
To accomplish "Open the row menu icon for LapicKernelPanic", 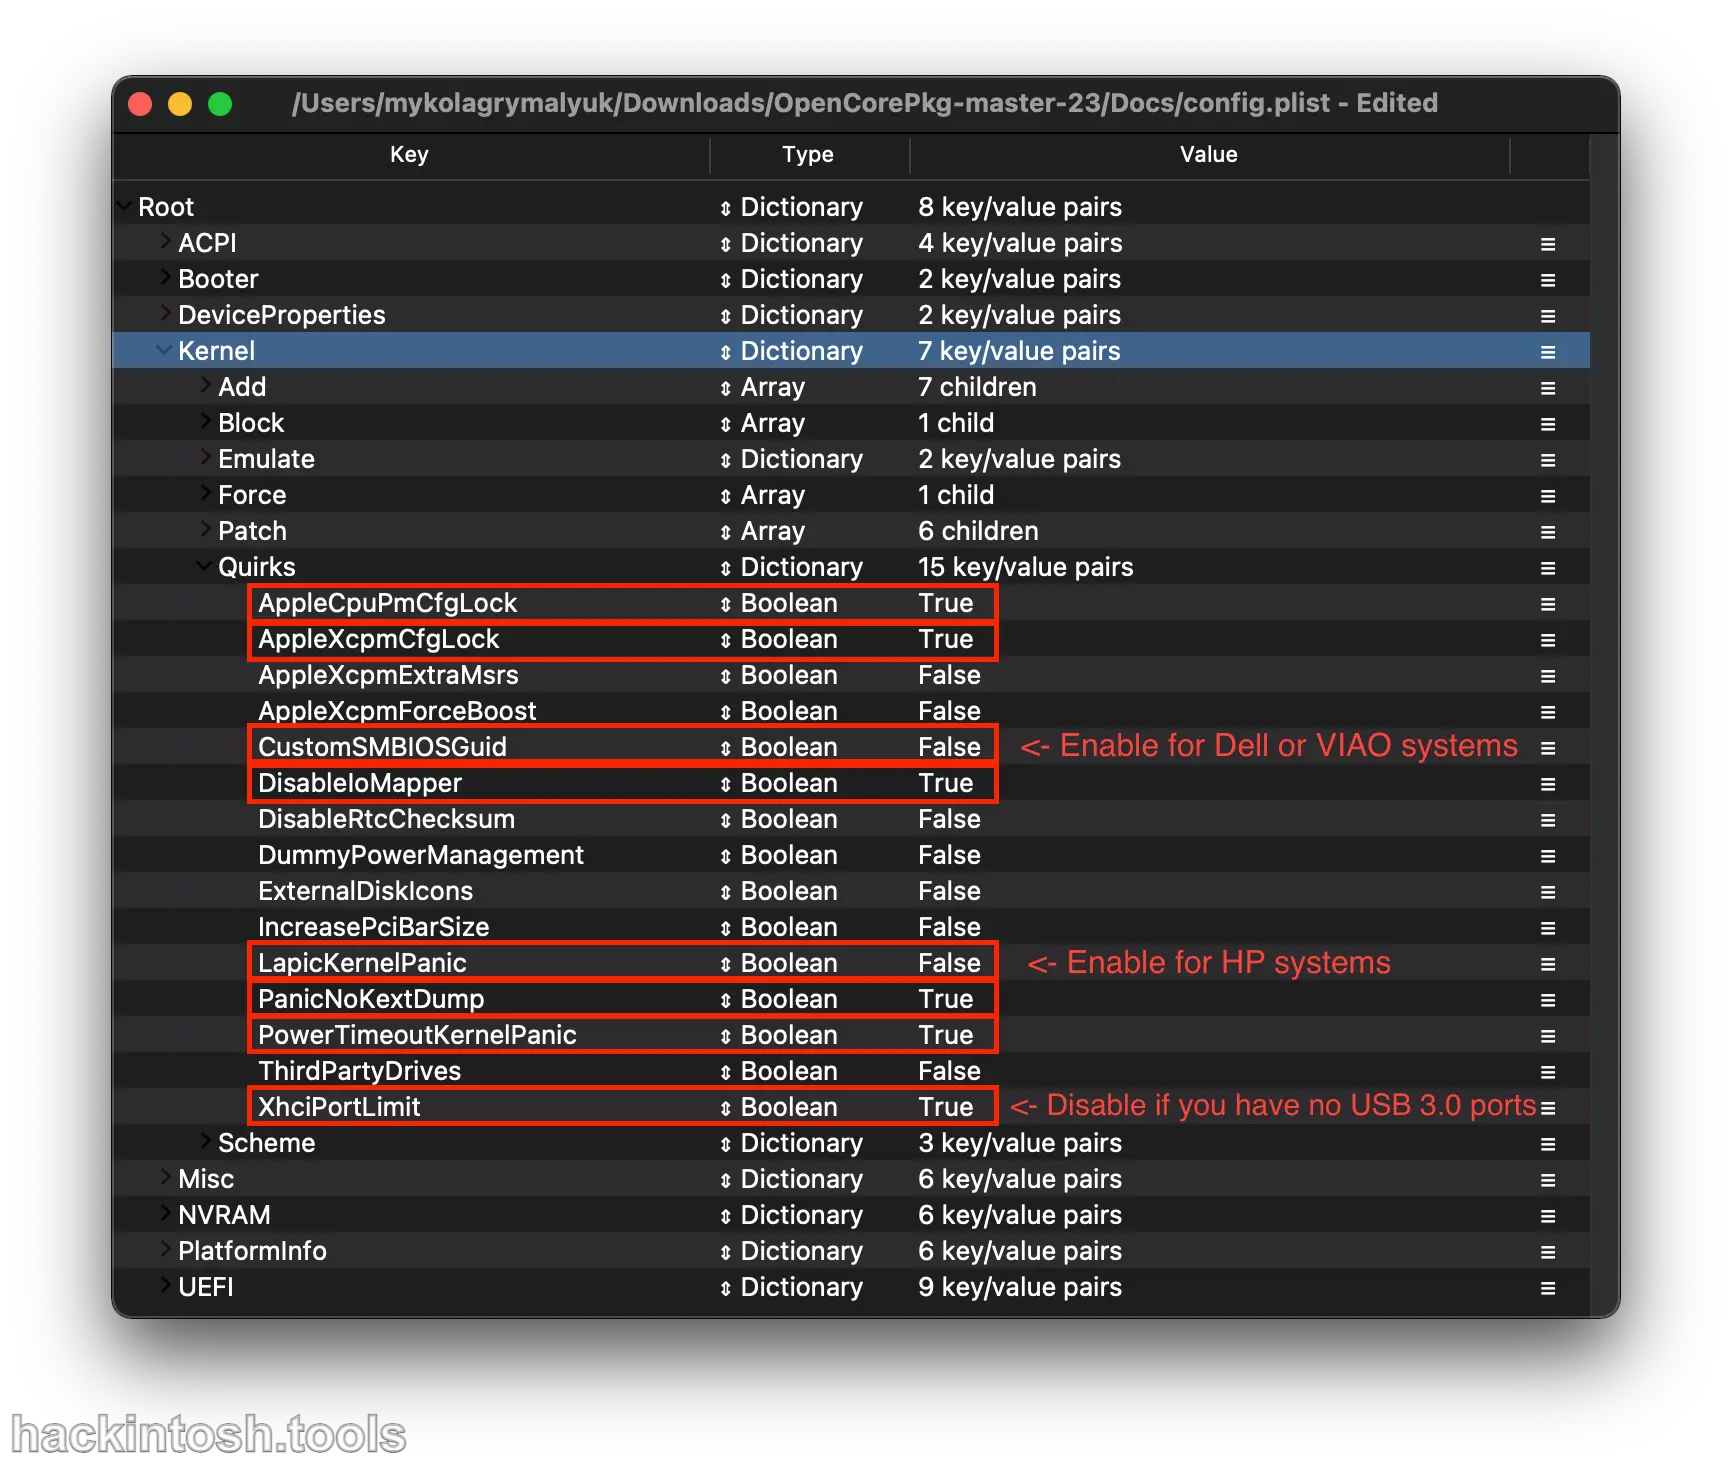I will [x=1548, y=964].
